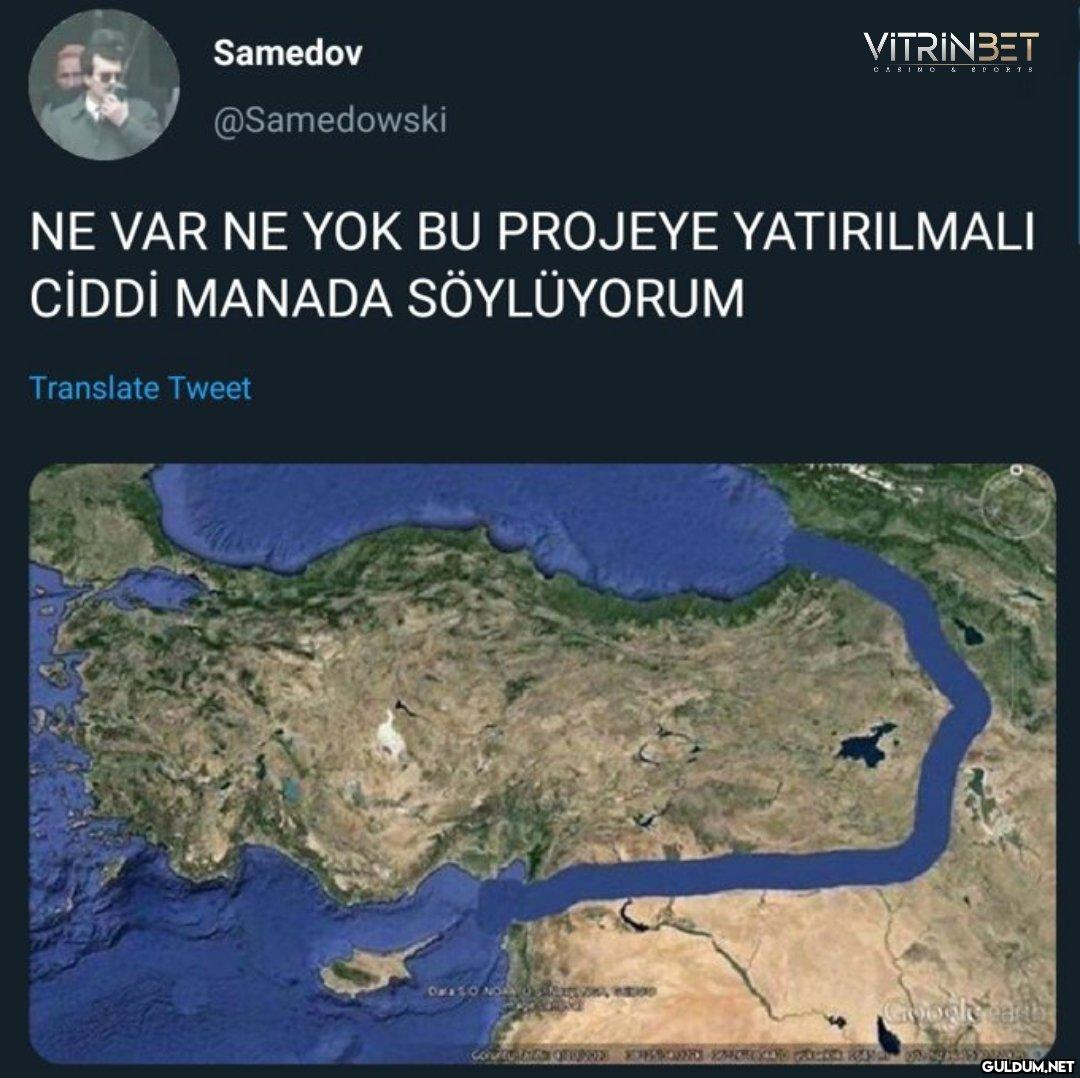
Task: Click the second tweet line CİDDİ MANADA SÖYLÜYORUM
Action: click(x=387, y=298)
